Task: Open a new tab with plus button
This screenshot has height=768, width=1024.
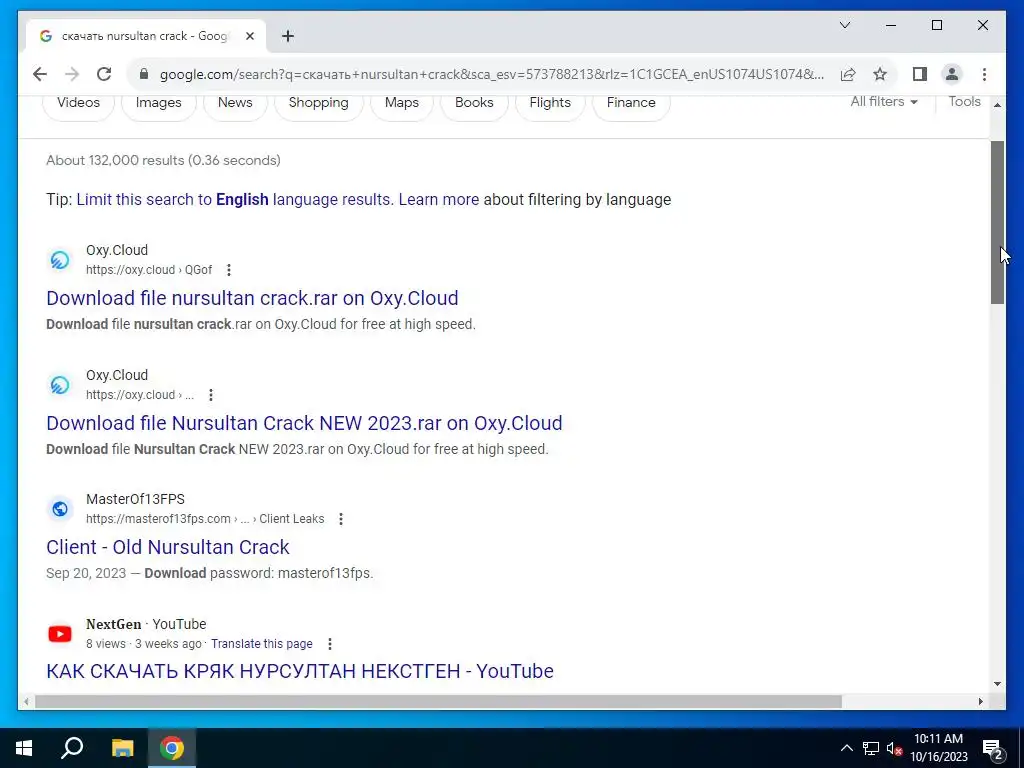Action: click(288, 36)
